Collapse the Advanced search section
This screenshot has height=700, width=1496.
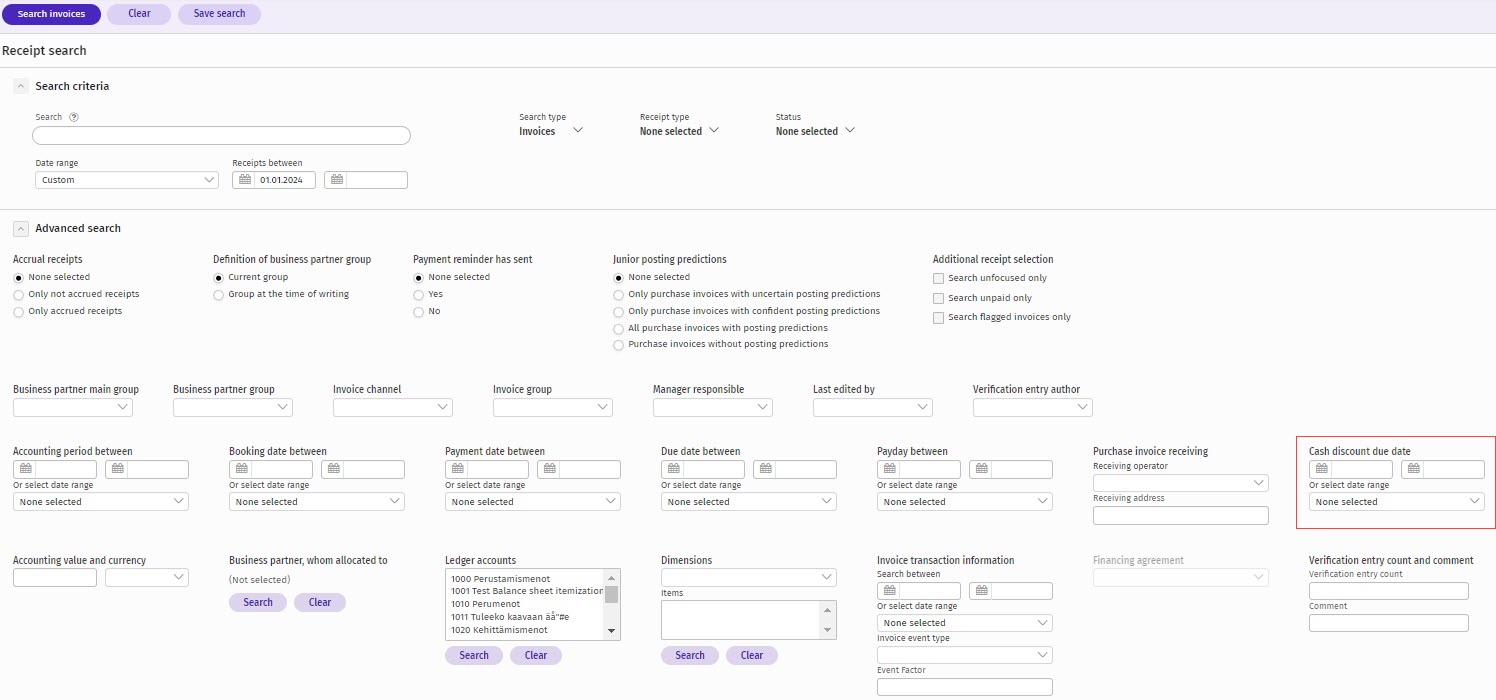click(20, 228)
